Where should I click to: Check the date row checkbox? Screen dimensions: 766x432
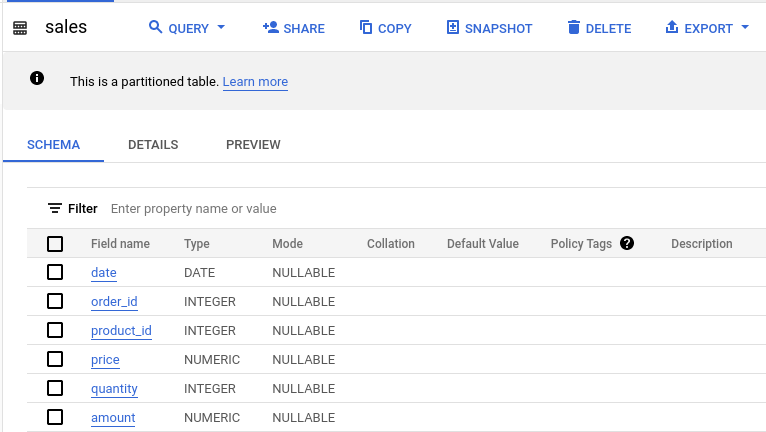55,272
